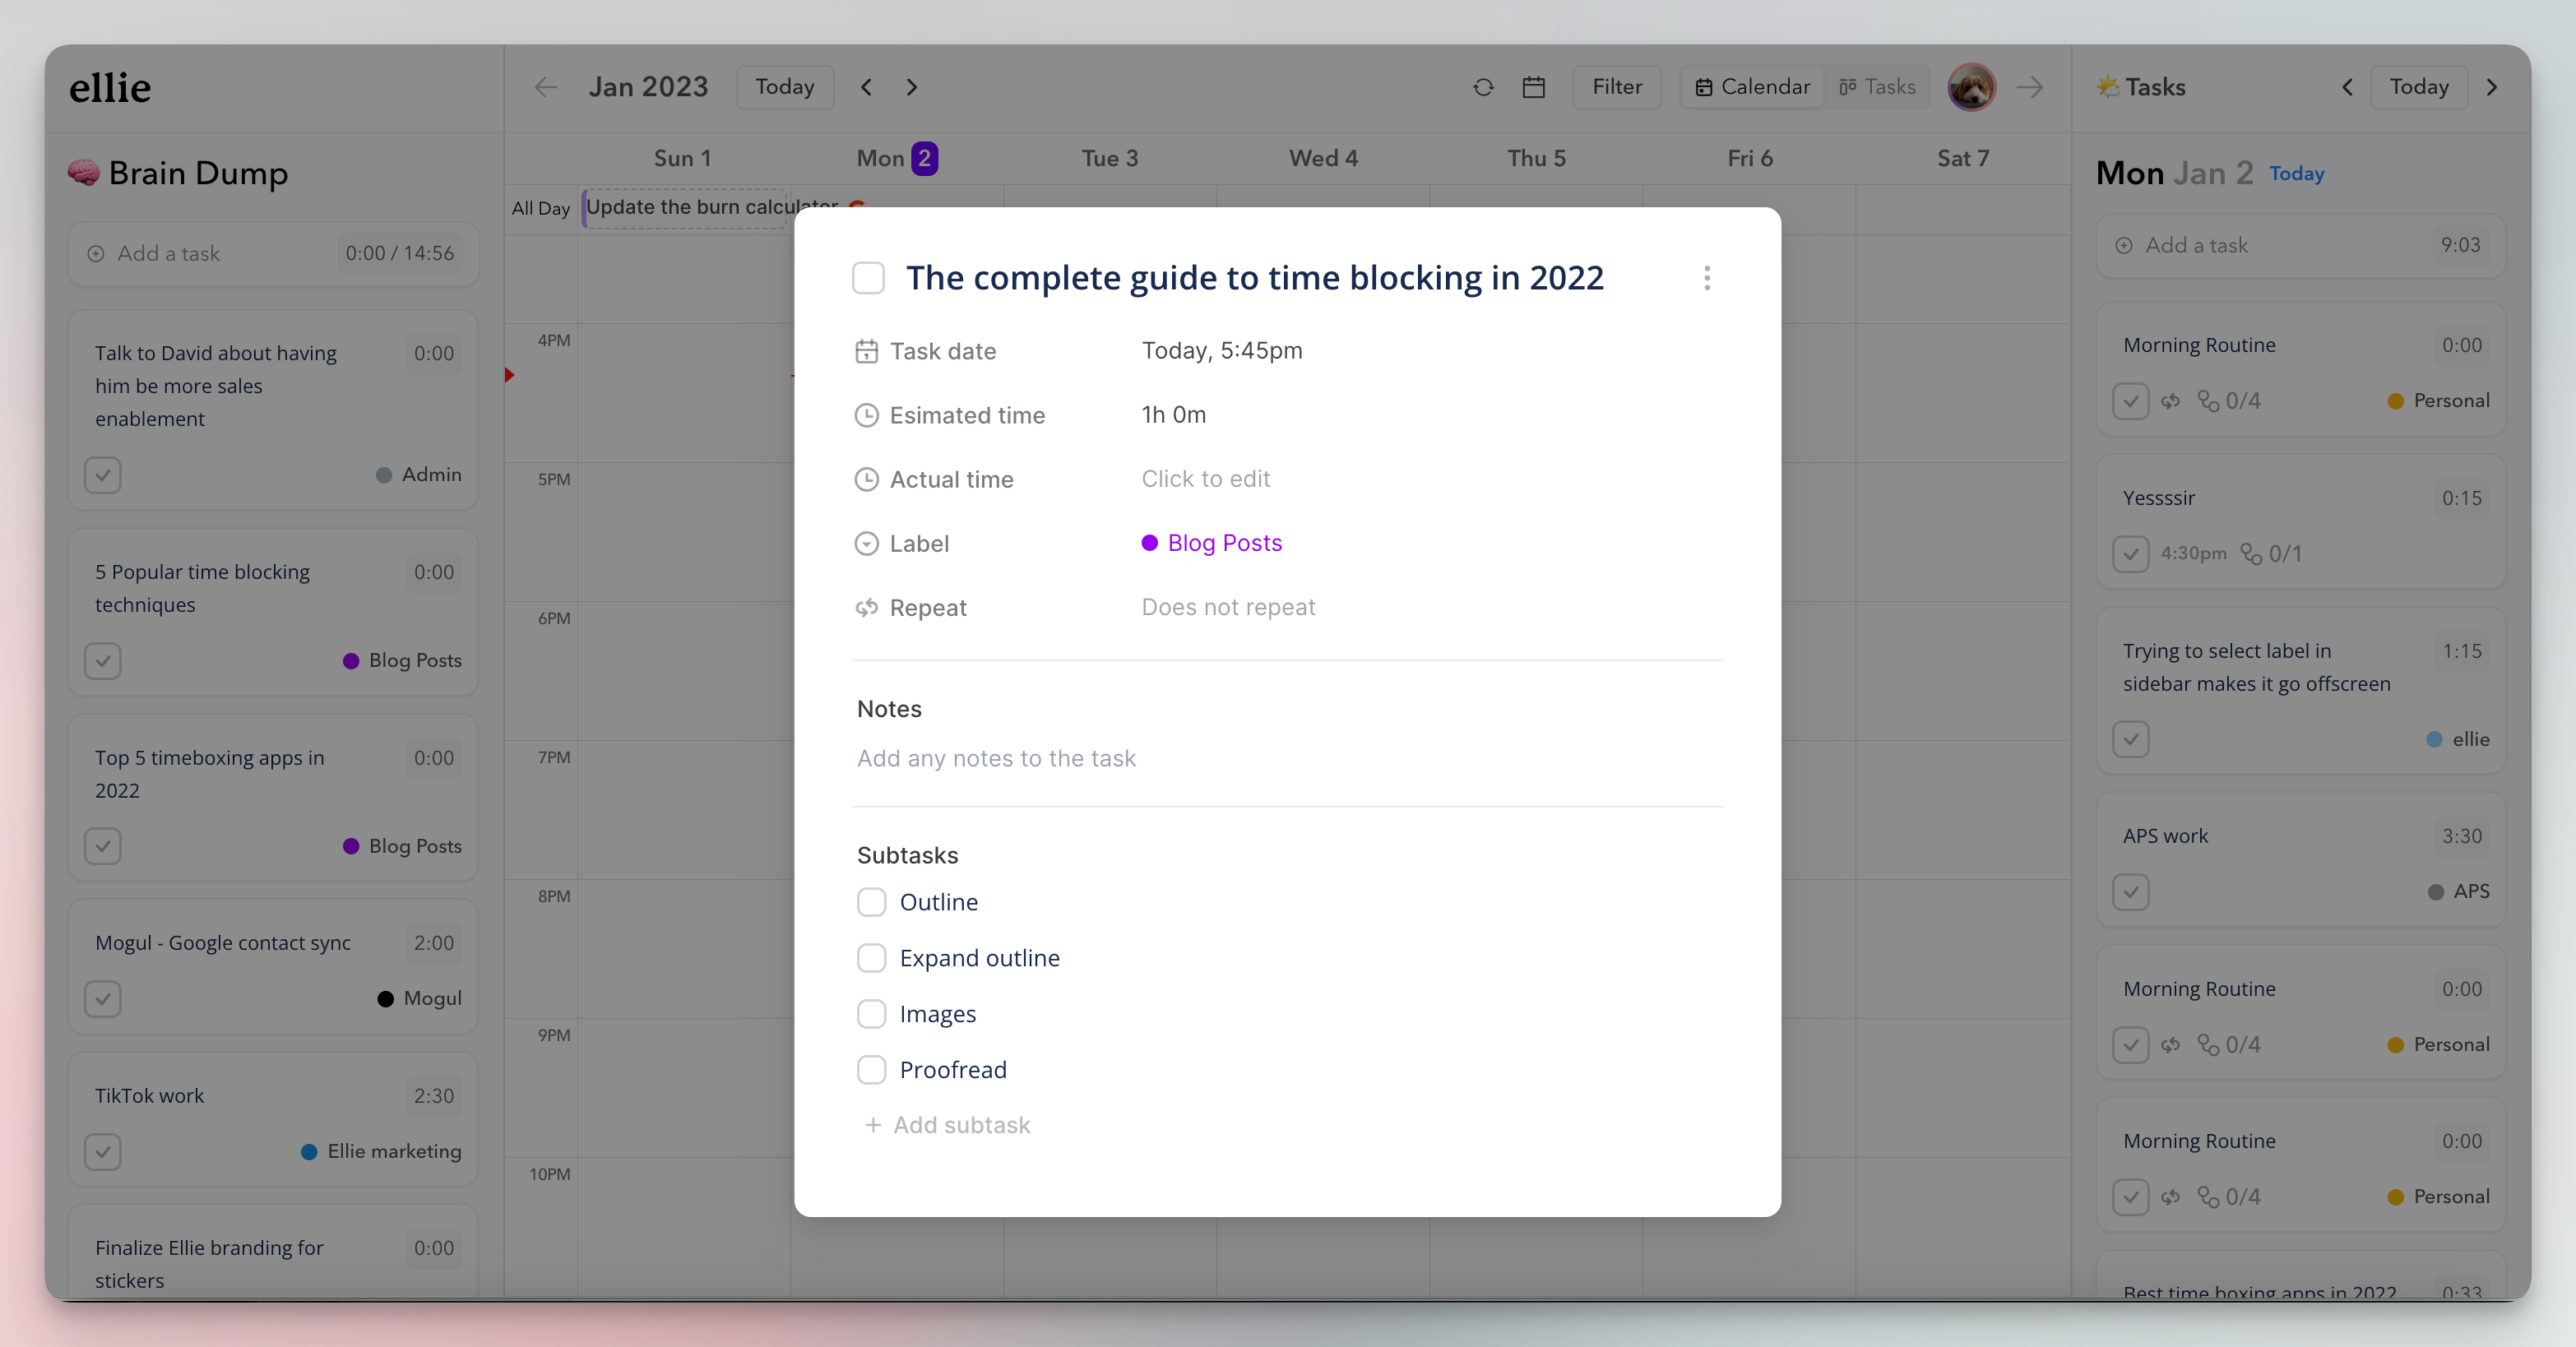Click the user profile avatar
Image resolution: width=2576 pixels, height=1347 pixels.
click(1971, 87)
